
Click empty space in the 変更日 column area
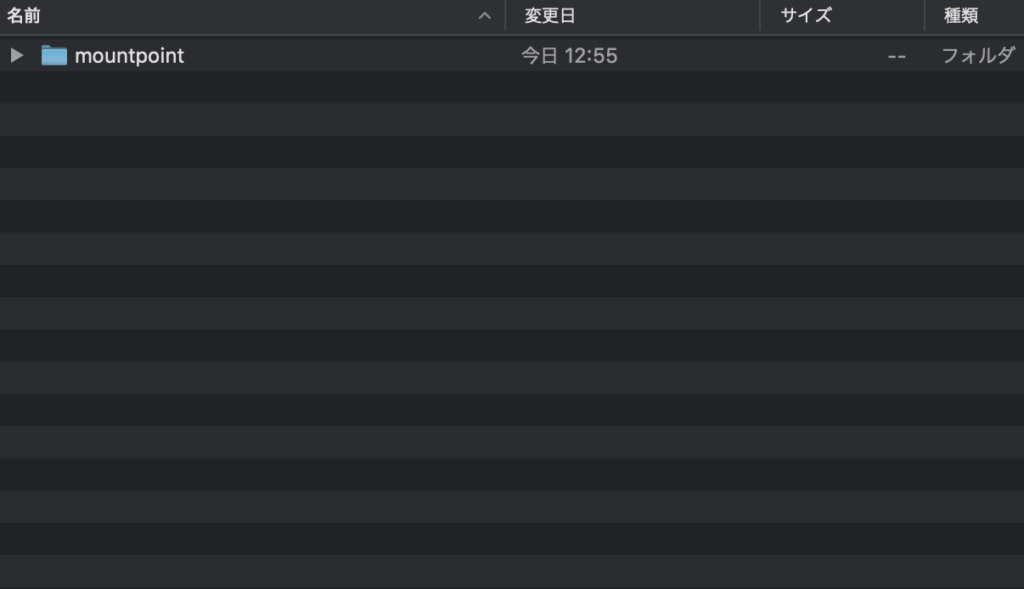click(x=632, y=261)
